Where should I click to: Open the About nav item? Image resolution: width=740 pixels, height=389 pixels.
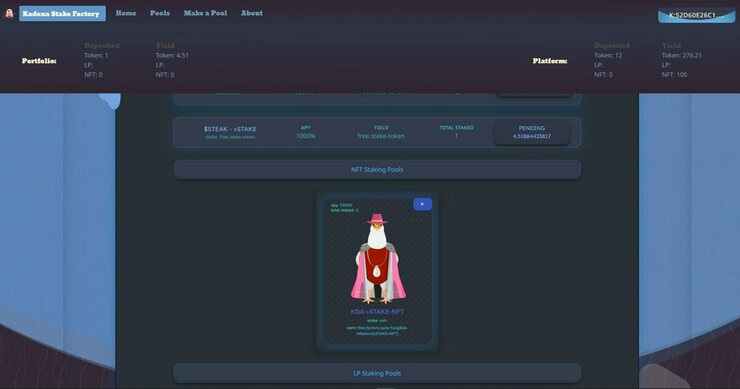[252, 13]
